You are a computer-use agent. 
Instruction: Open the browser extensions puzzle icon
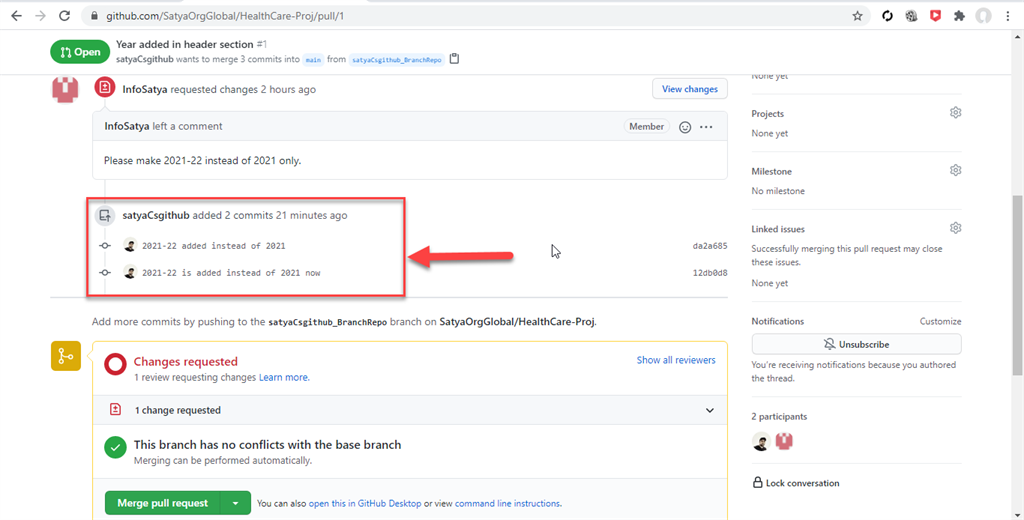click(x=959, y=16)
